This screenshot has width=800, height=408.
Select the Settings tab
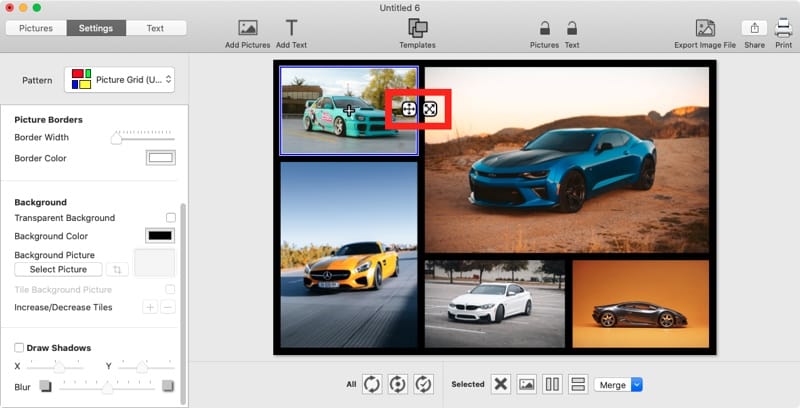pos(96,28)
